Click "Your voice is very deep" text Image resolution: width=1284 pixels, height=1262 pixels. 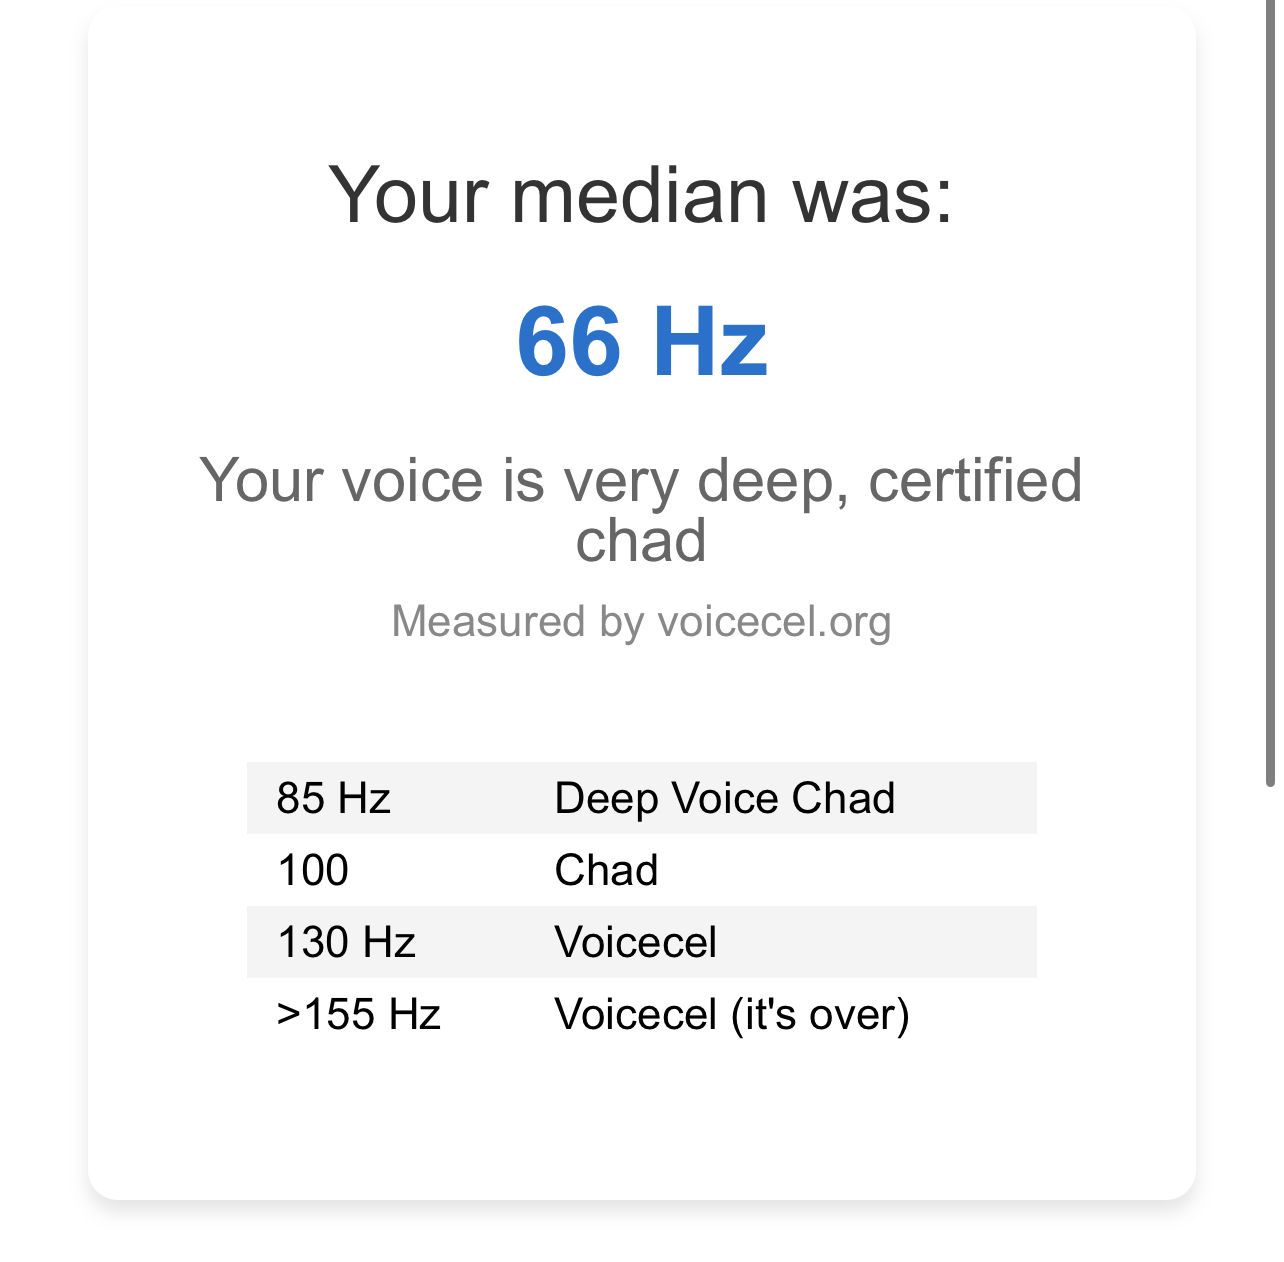tap(520, 481)
